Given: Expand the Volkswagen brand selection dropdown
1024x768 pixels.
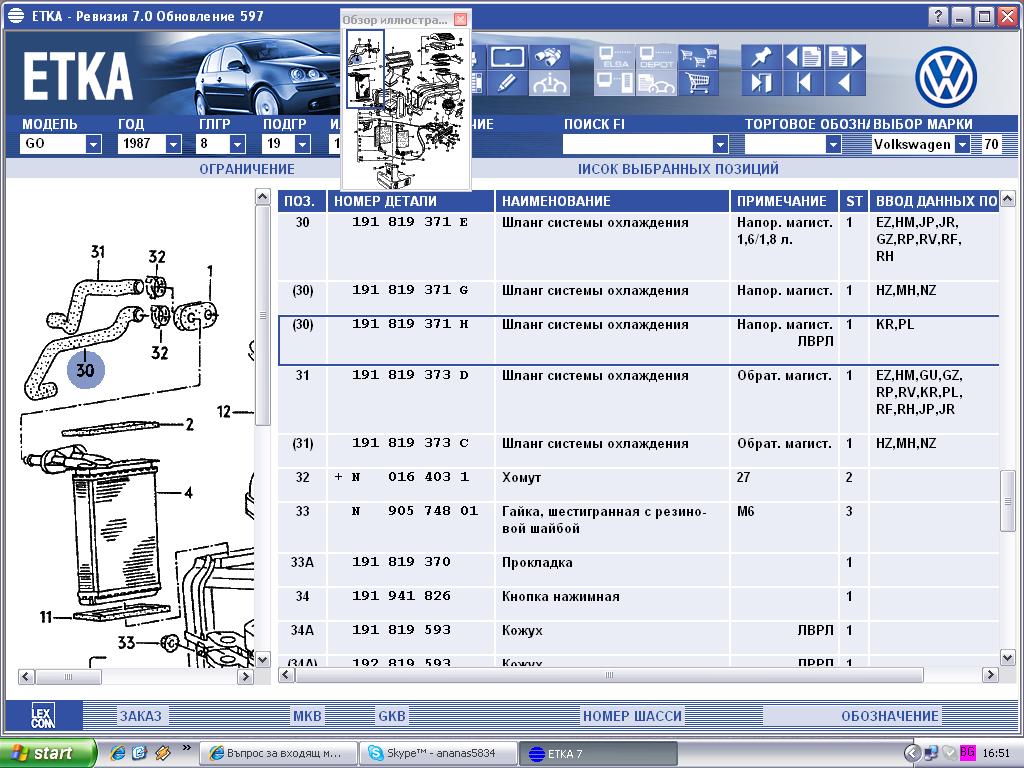Looking at the screenshot, I should tap(961, 144).
